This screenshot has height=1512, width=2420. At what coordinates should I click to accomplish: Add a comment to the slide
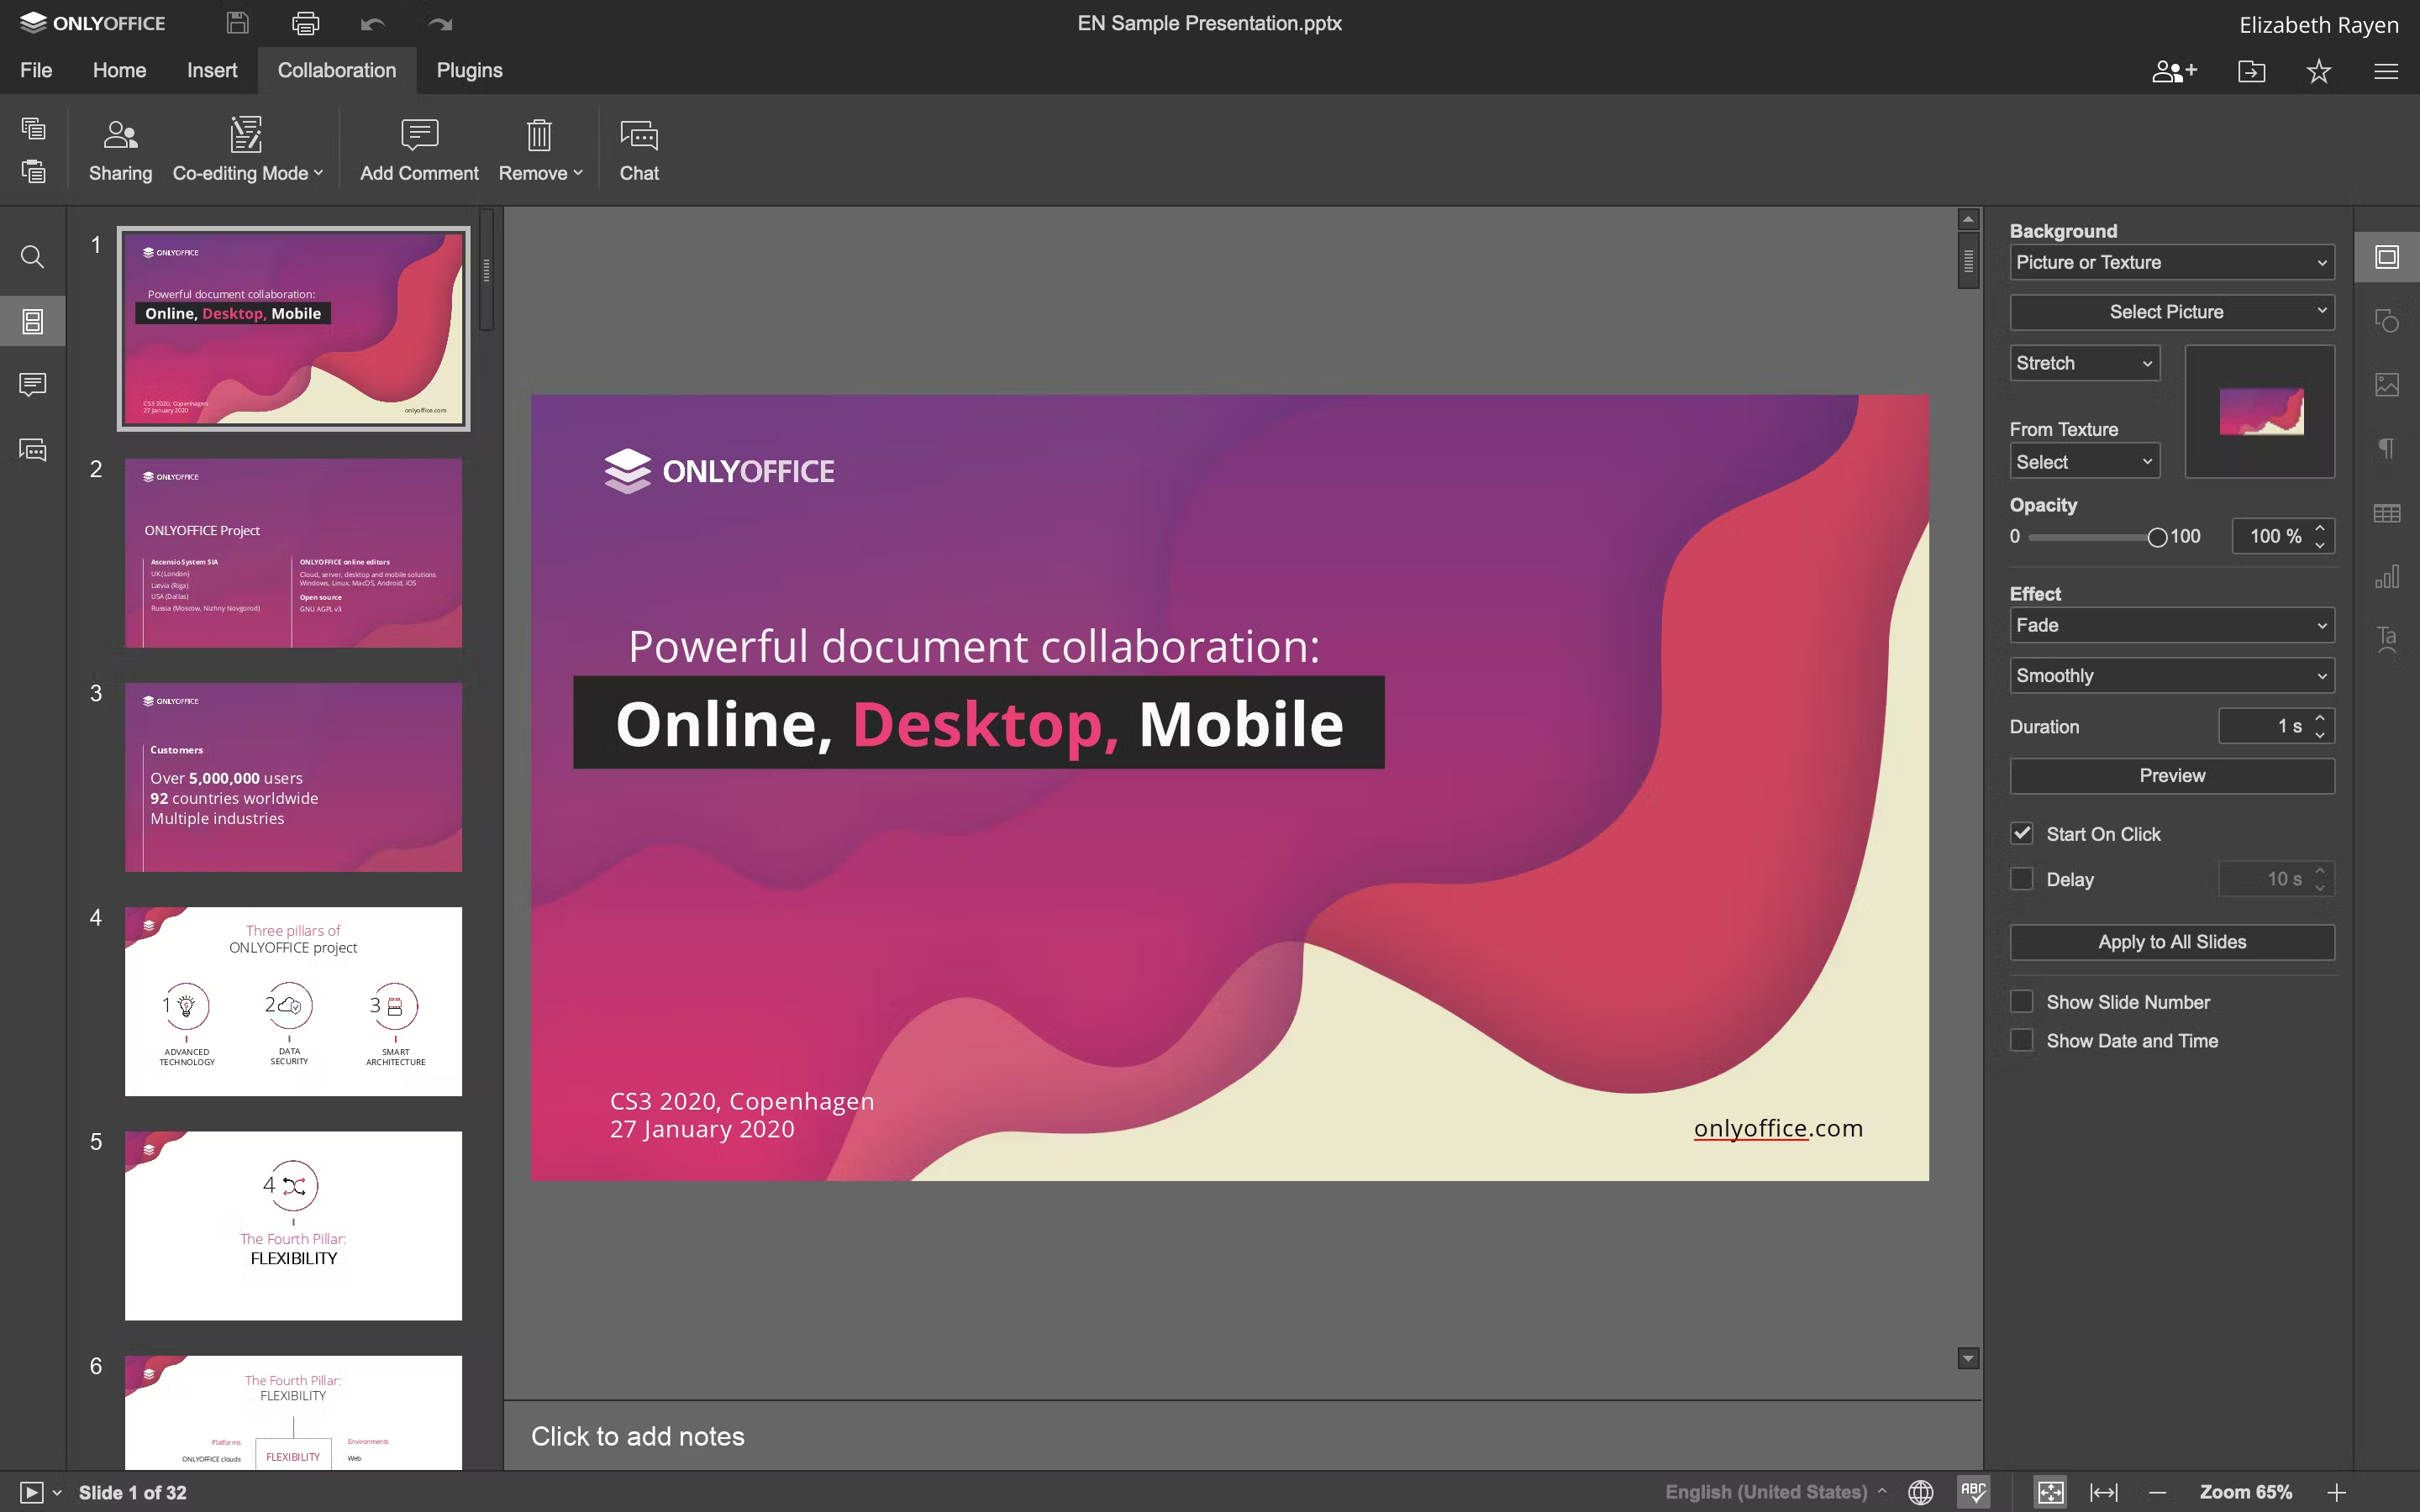click(x=419, y=150)
